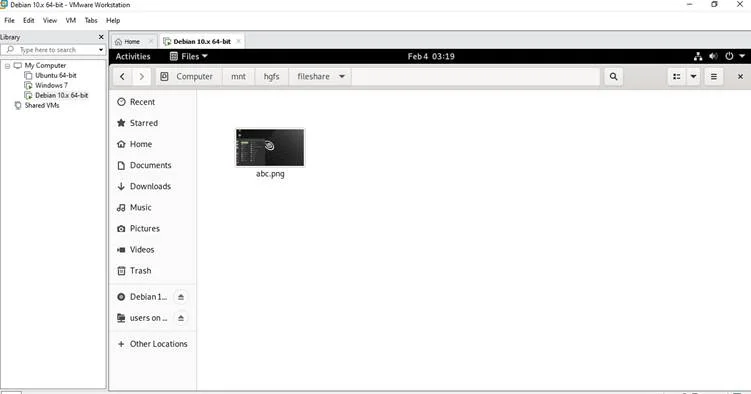Select Windows 7 VM
751x394 pixels.
(51, 86)
